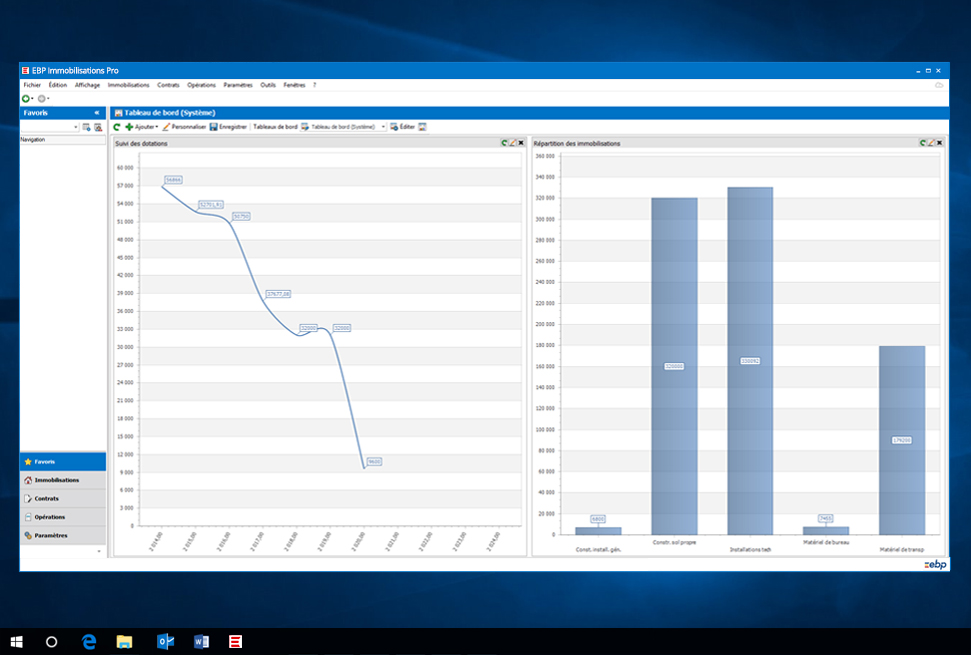
Task: Click the Installations tech bar in chart
Action: click(x=749, y=360)
